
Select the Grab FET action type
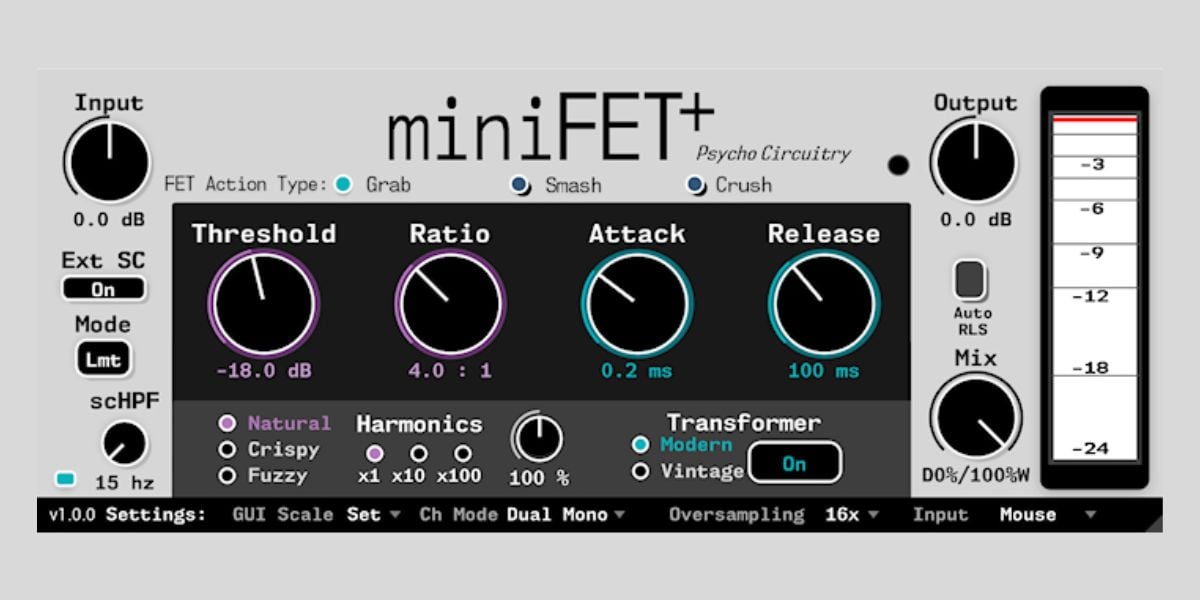point(344,184)
